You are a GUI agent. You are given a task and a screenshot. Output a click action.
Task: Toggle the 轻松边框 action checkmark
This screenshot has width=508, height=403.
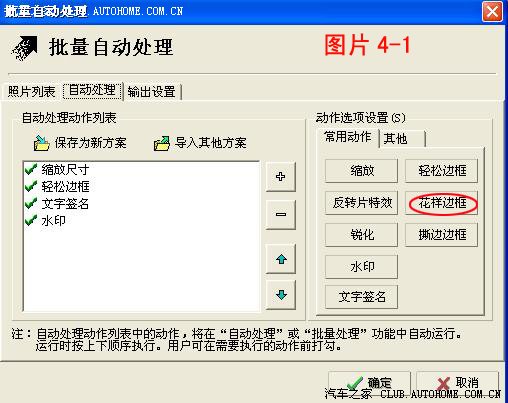point(31,186)
